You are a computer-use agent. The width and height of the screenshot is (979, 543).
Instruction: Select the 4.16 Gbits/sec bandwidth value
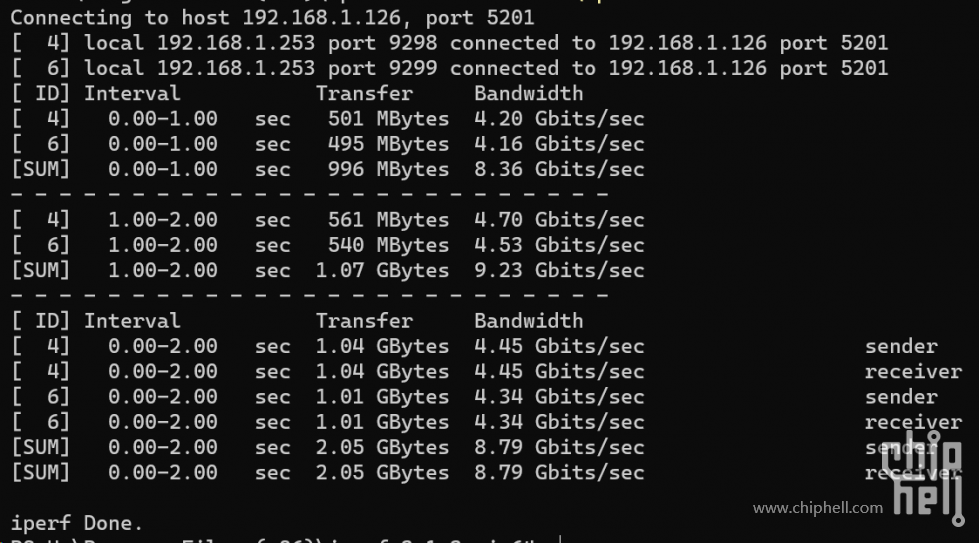(x=559, y=144)
